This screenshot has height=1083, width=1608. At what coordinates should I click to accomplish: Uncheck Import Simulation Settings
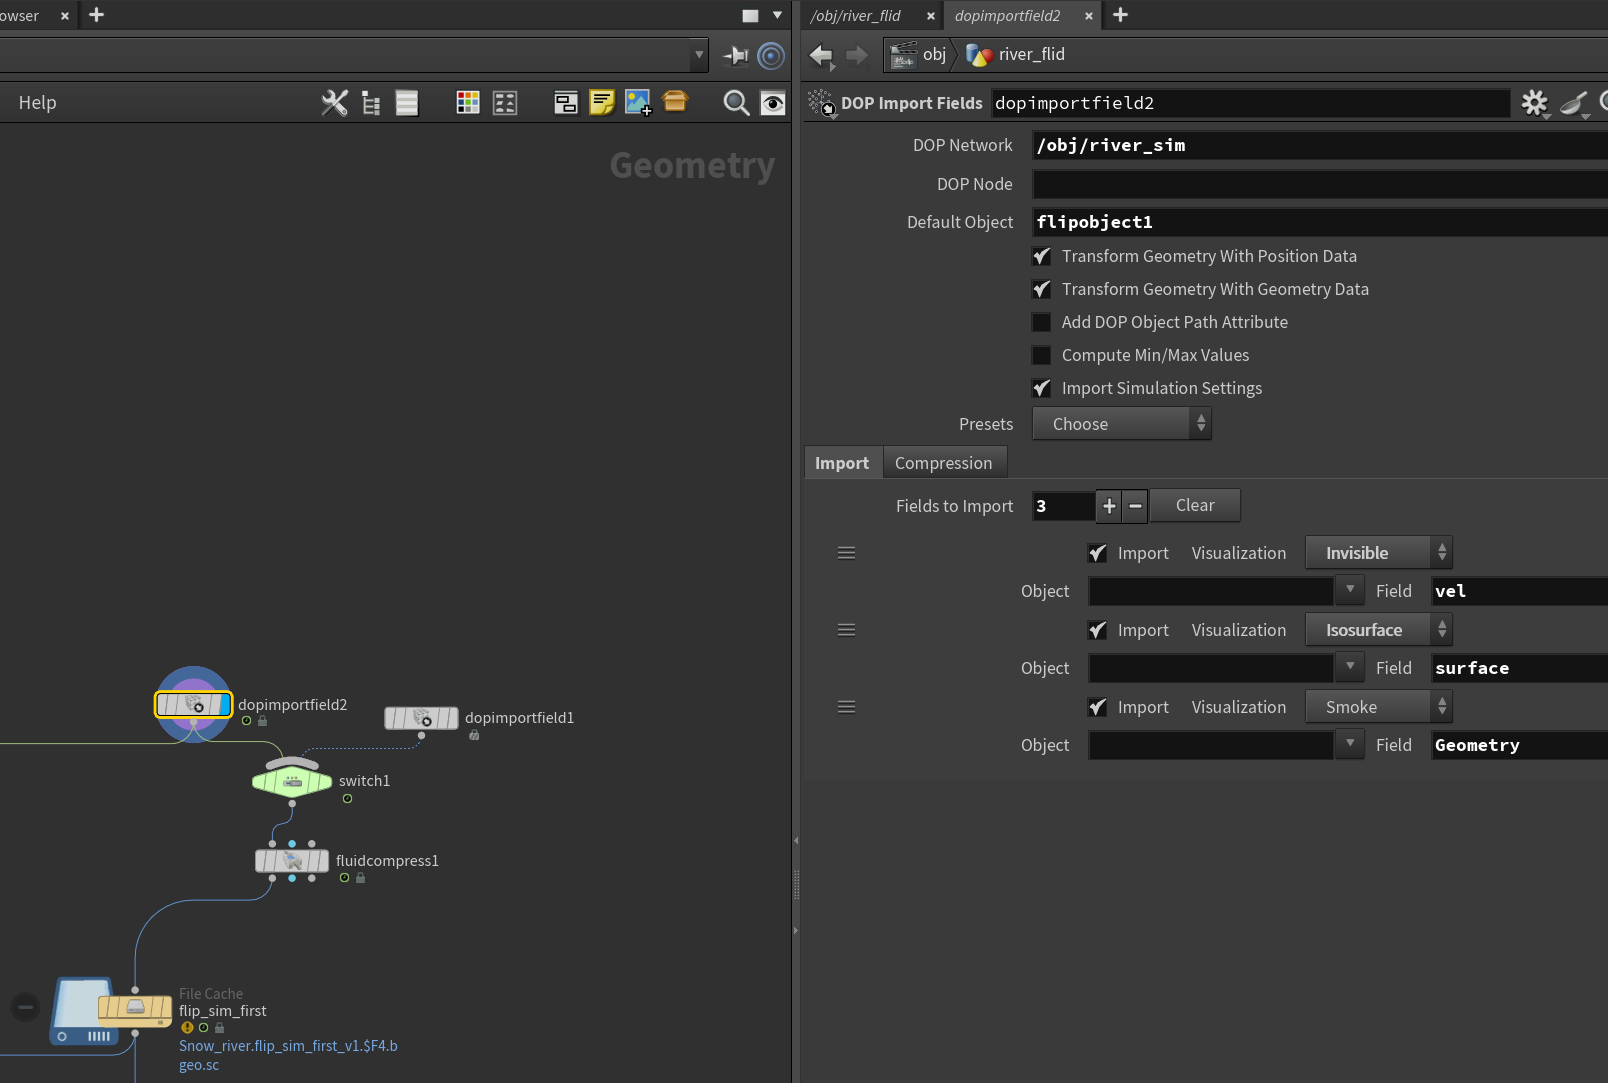pyautogui.click(x=1041, y=388)
